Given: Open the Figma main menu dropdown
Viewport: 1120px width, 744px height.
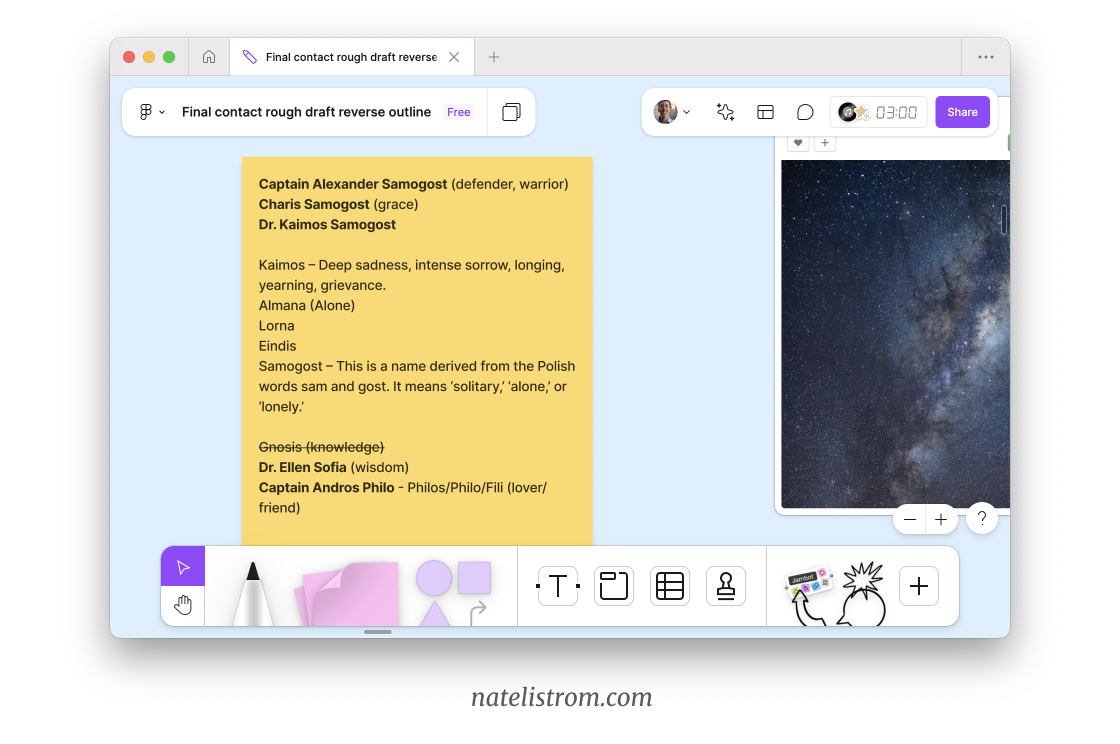Looking at the screenshot, I should [152, 112].
